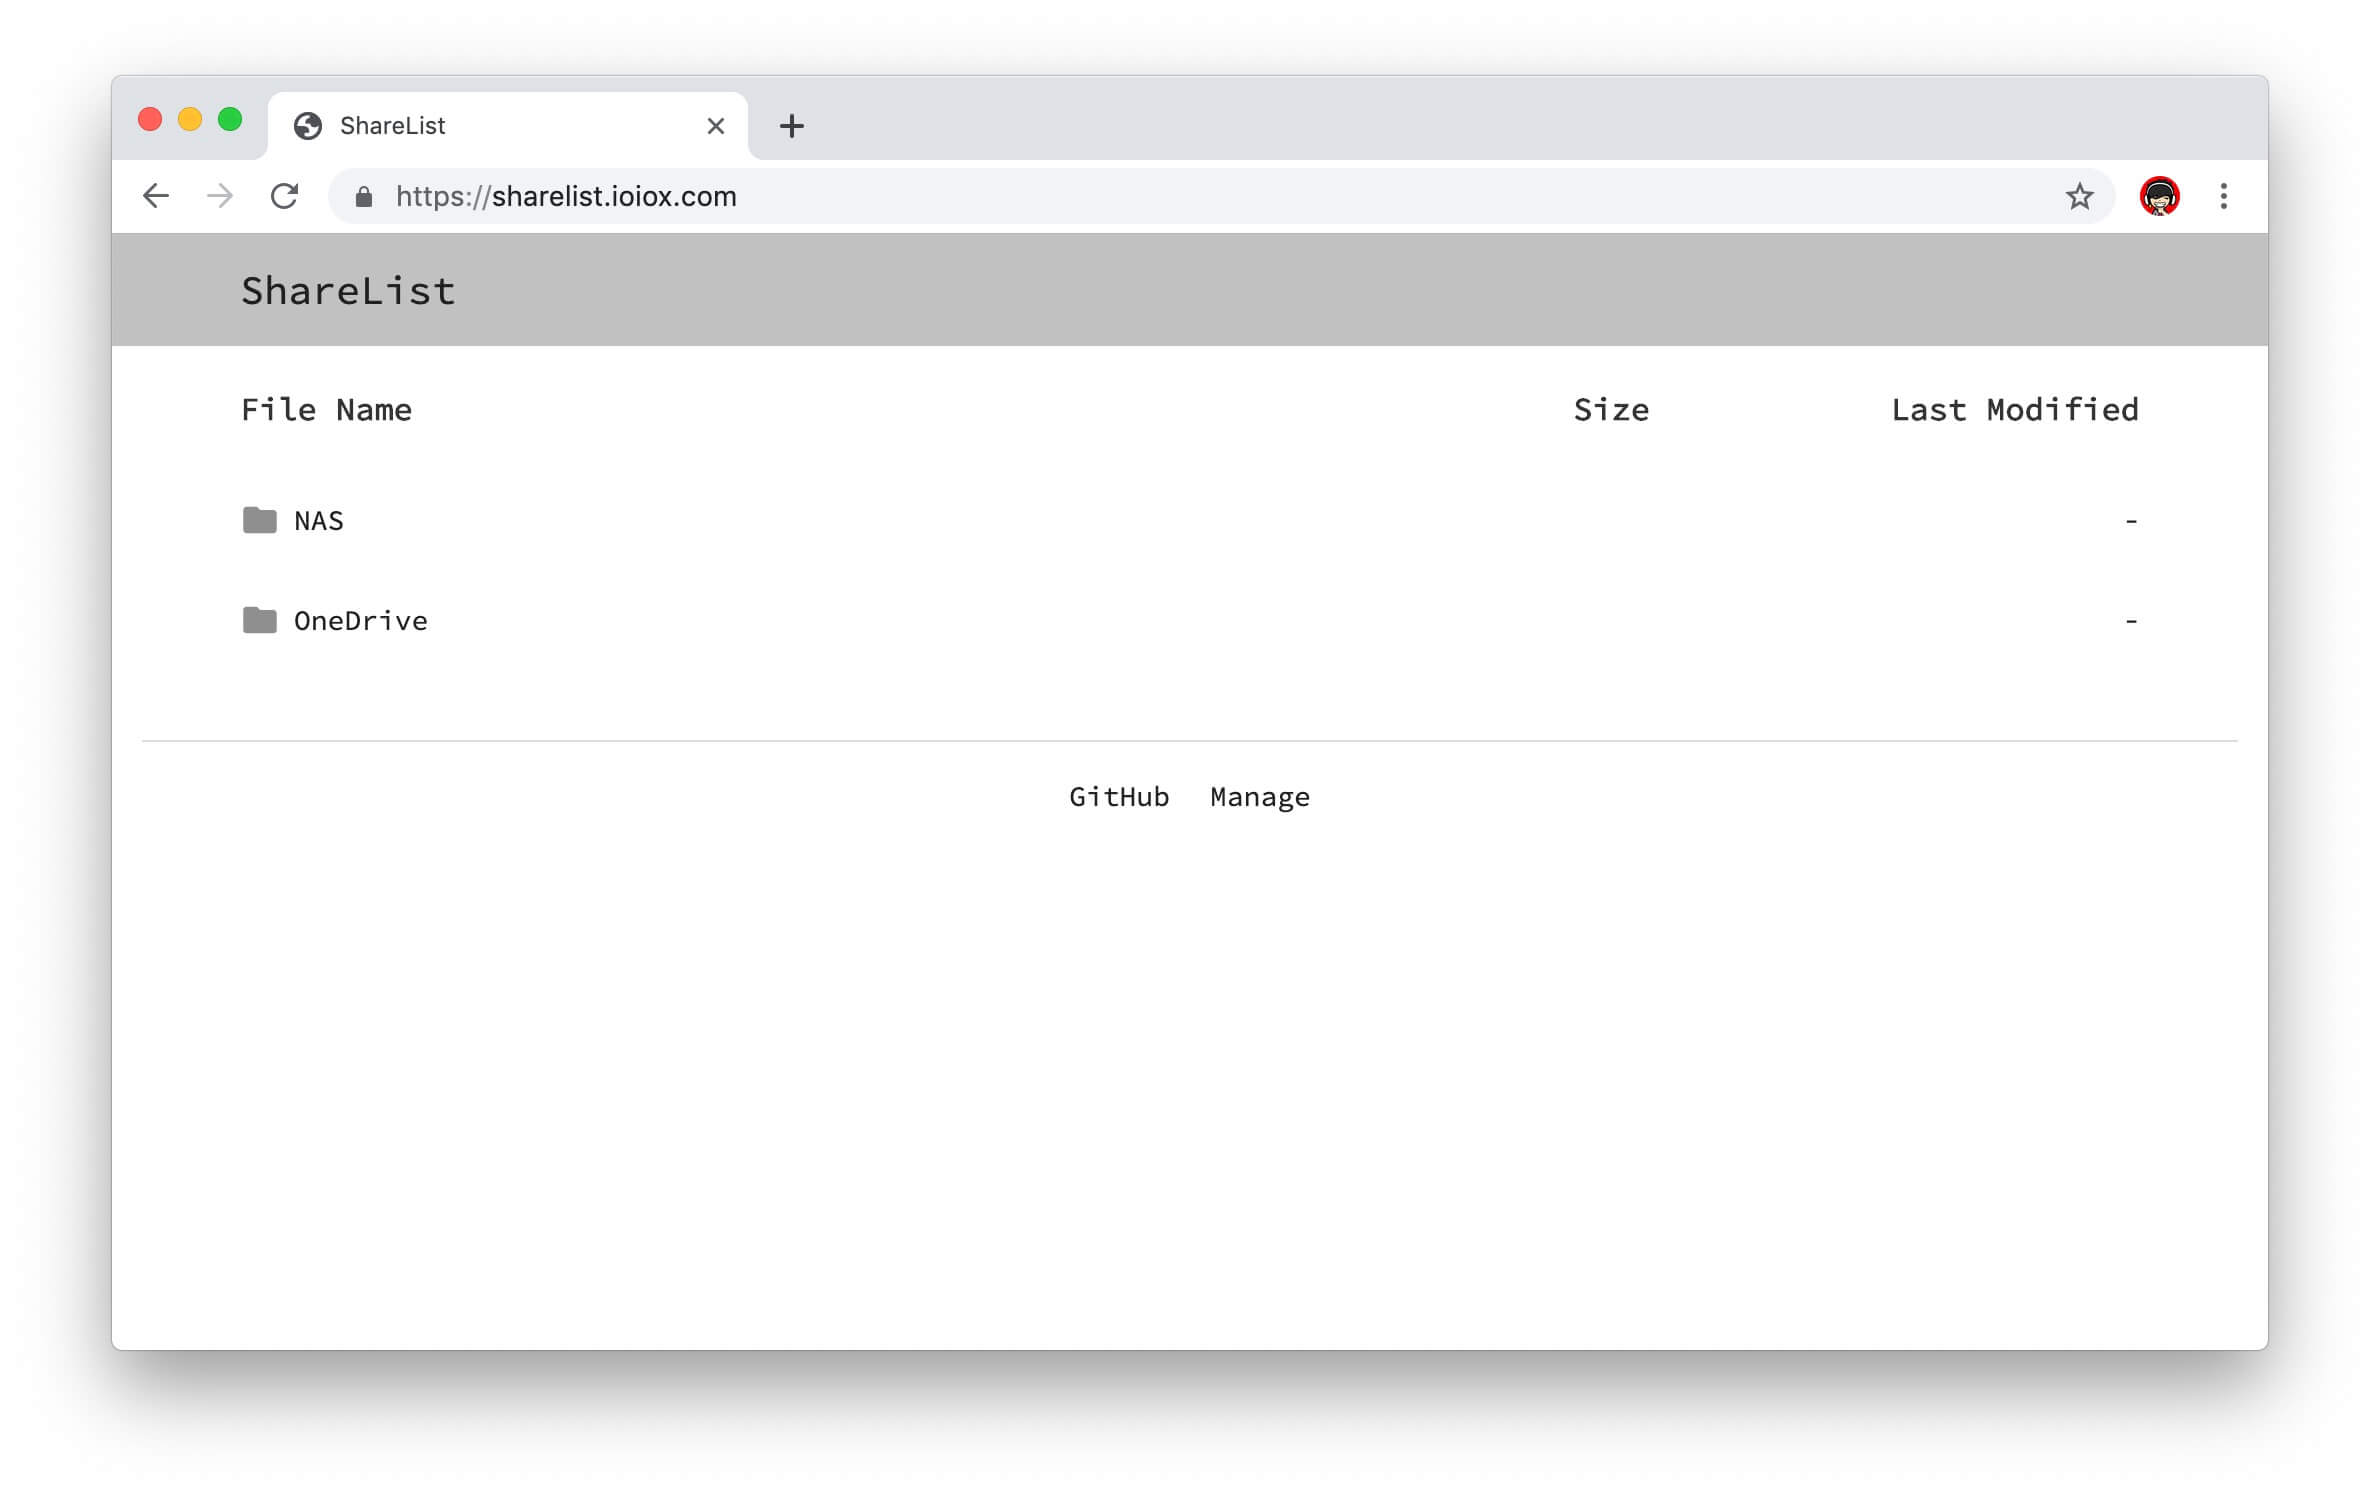Screen dimensions: 2380x1498
Task: Click the green fullscreen window button
Action: coord(230,120)
